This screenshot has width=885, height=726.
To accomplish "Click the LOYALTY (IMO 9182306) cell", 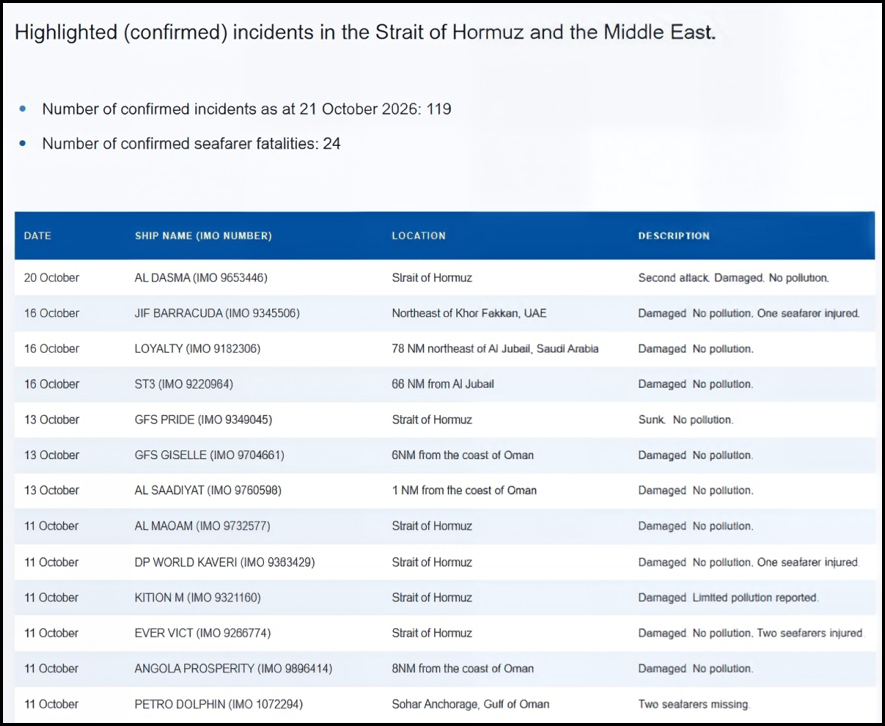I will click(x=198, y=349).
